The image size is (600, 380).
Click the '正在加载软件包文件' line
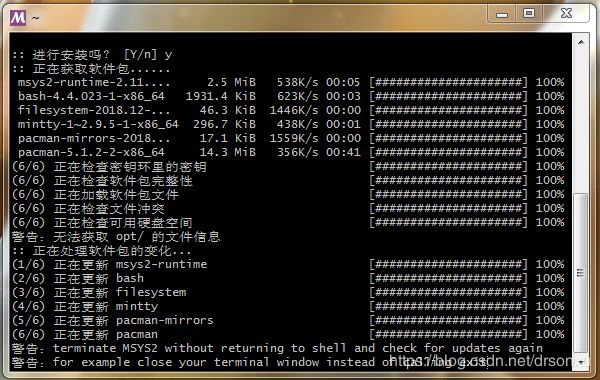pyautogui.click(x=288, y=194)
